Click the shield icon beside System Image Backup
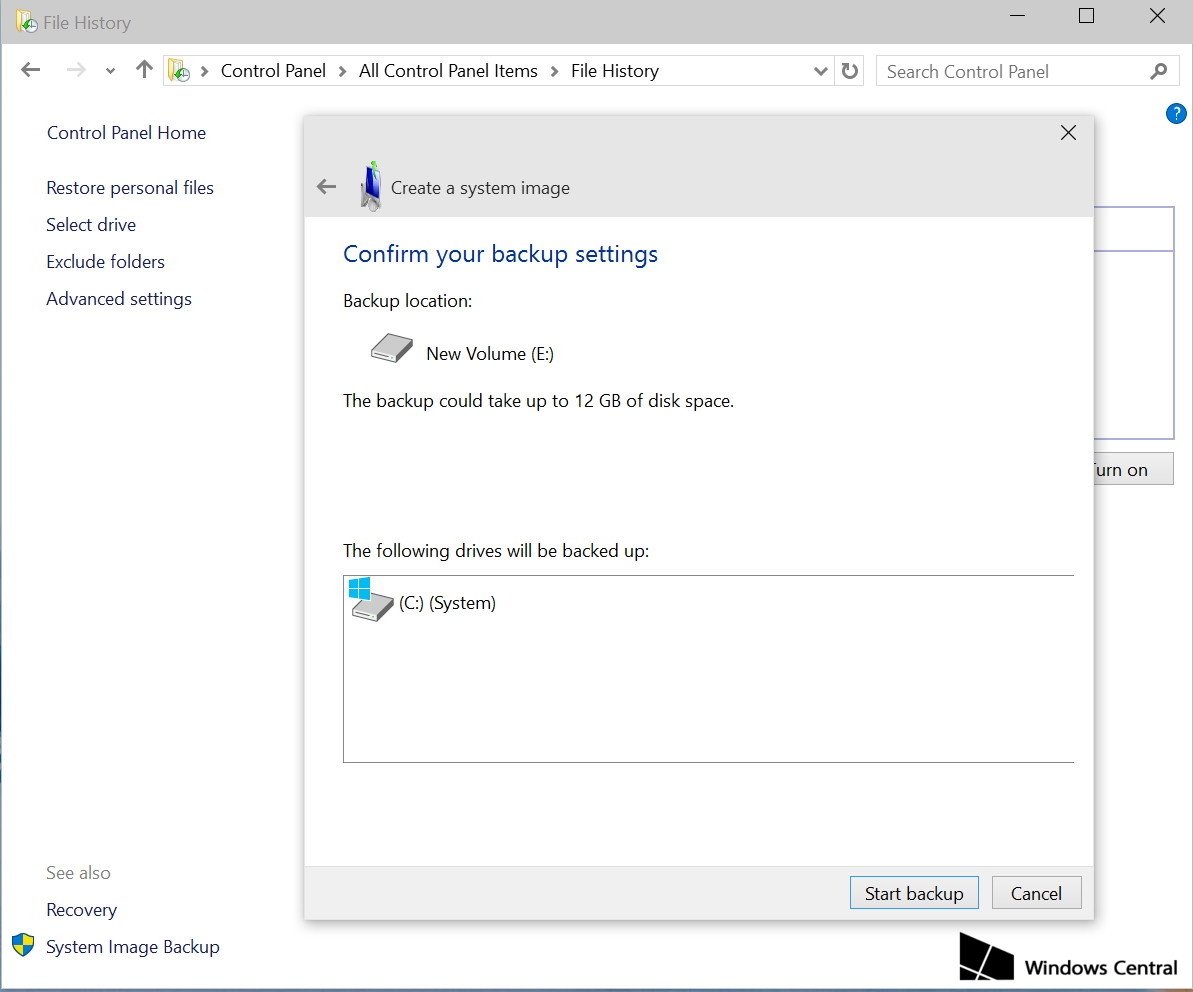This screenshot has width=1193, height=992. click(23, 946)
